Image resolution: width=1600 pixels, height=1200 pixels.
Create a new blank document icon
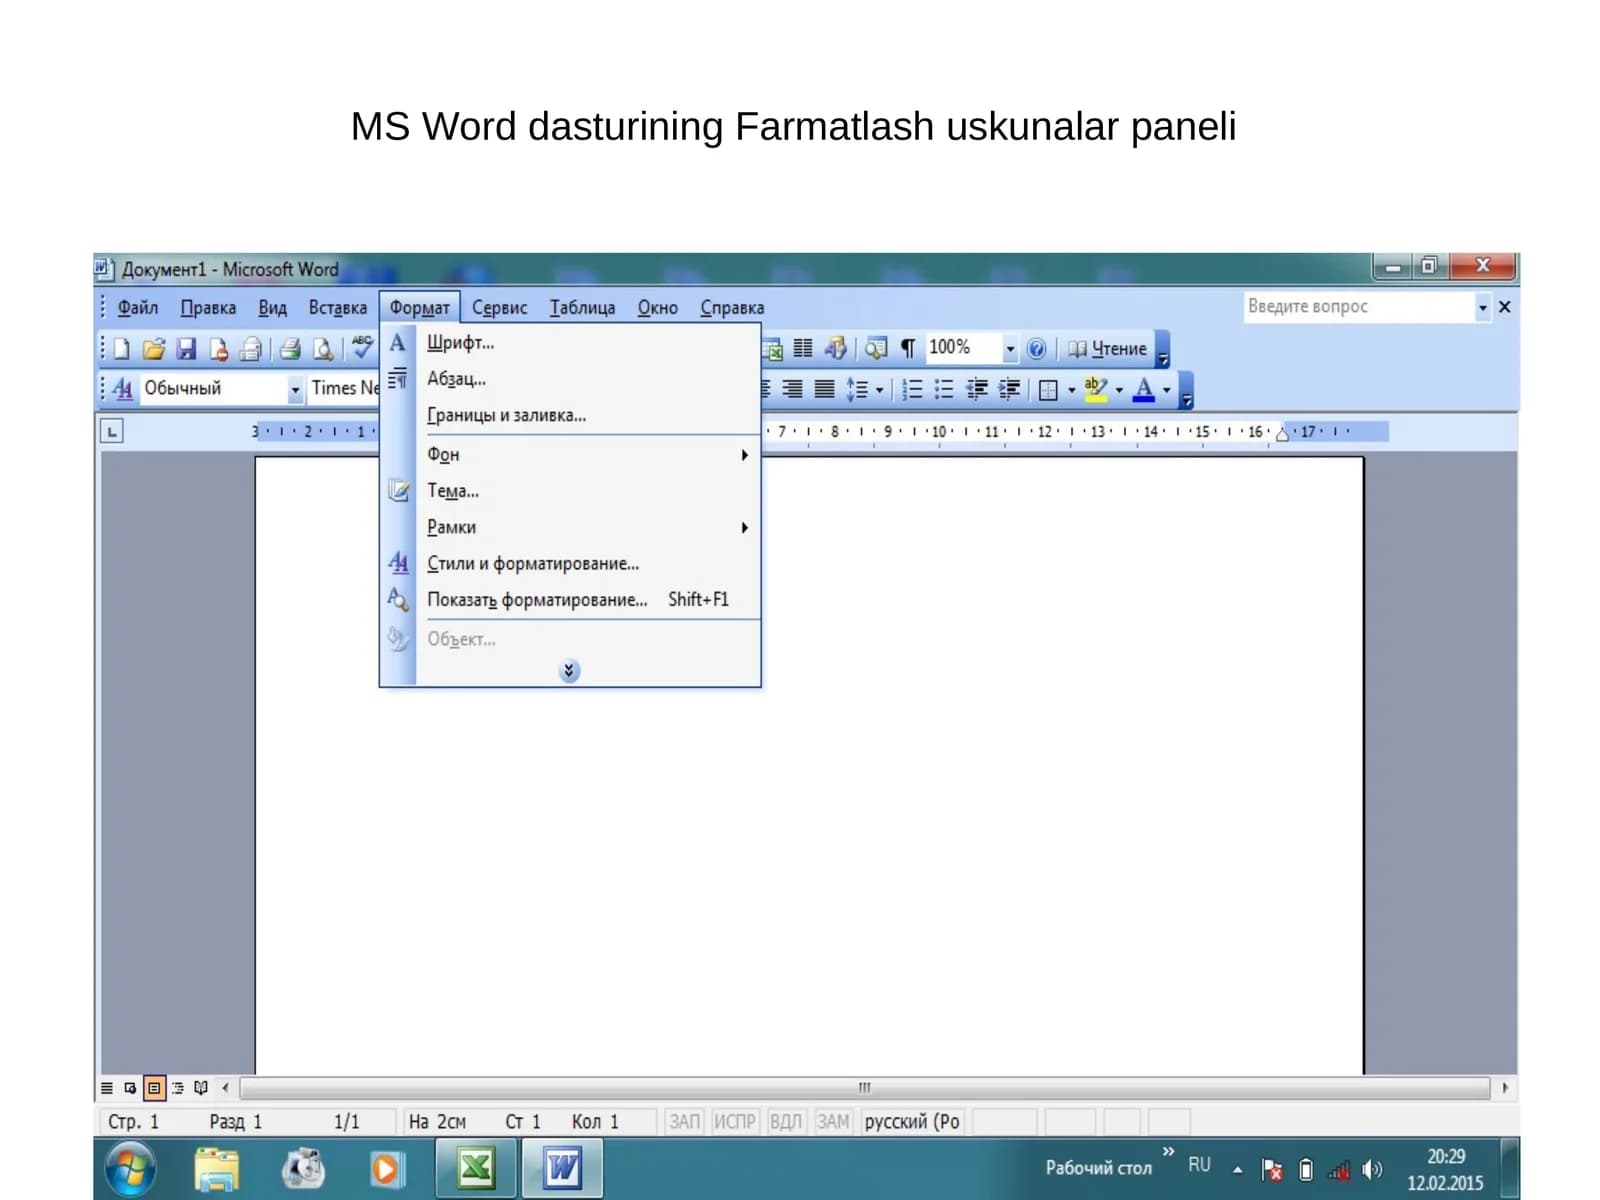coord(121,348)
